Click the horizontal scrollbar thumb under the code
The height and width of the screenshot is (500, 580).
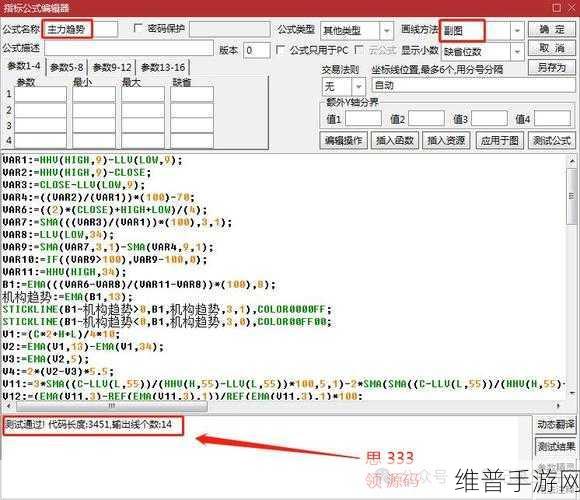112,406
